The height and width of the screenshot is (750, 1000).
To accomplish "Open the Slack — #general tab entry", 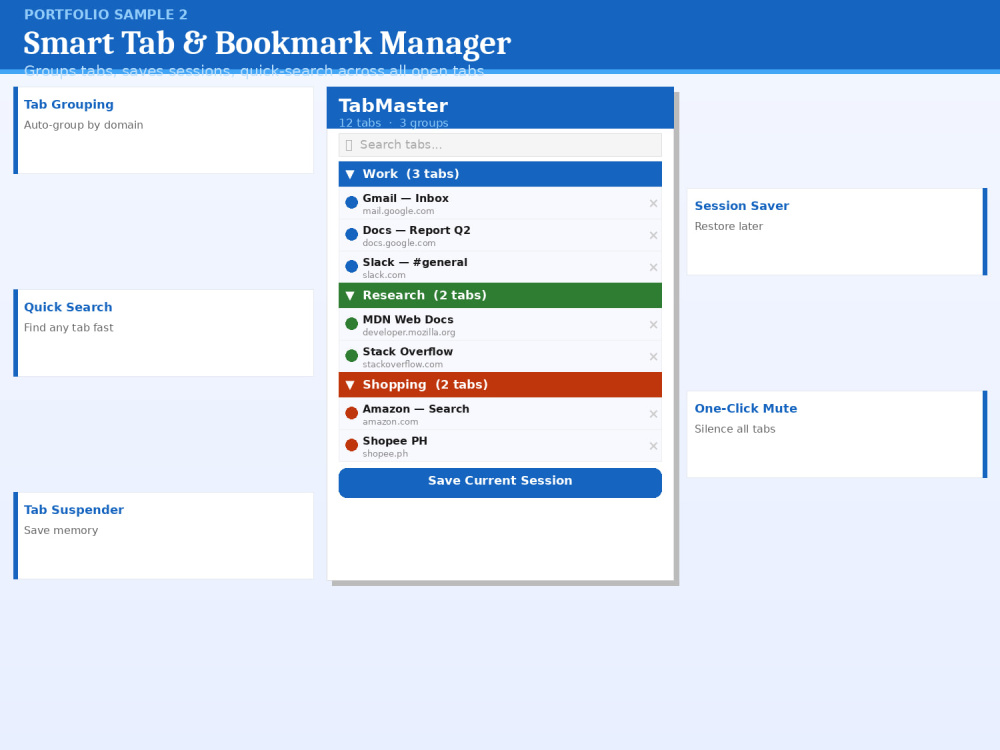I will pyautogui.click(x=500, y=267).
